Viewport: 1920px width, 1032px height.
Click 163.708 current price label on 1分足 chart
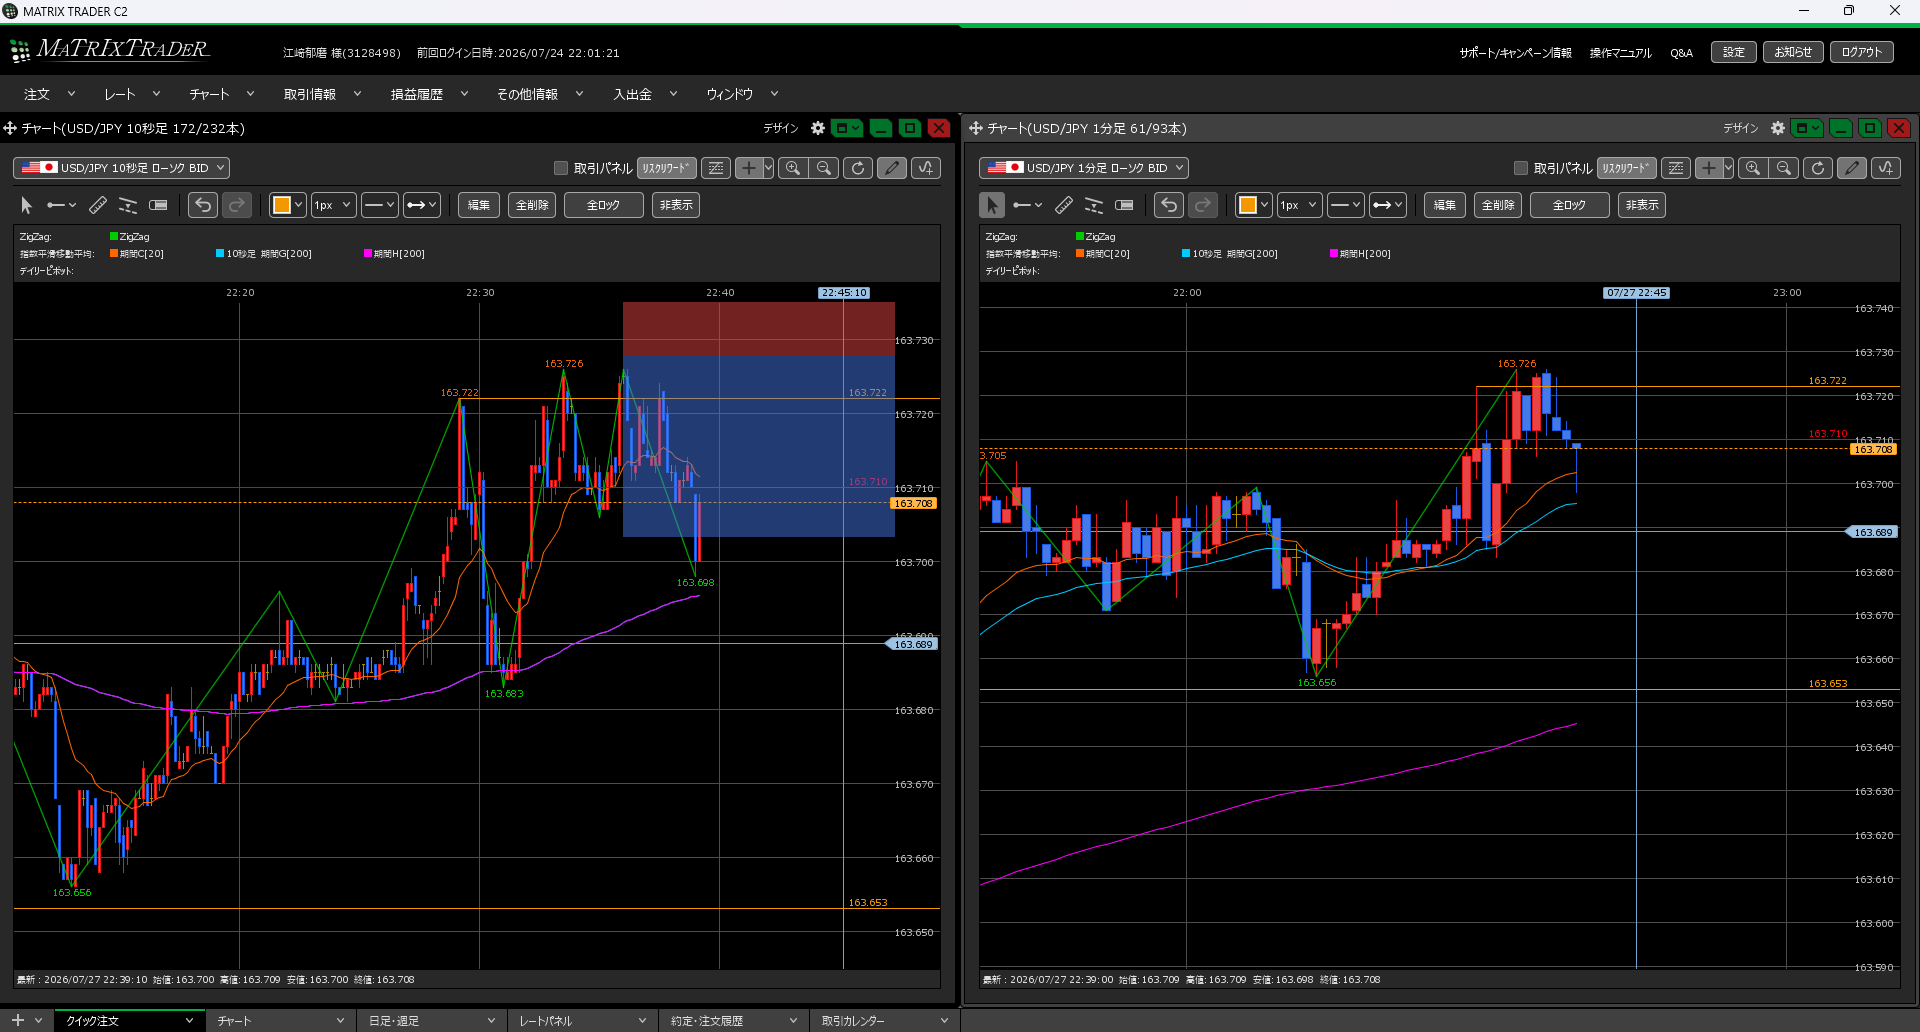1872,449
